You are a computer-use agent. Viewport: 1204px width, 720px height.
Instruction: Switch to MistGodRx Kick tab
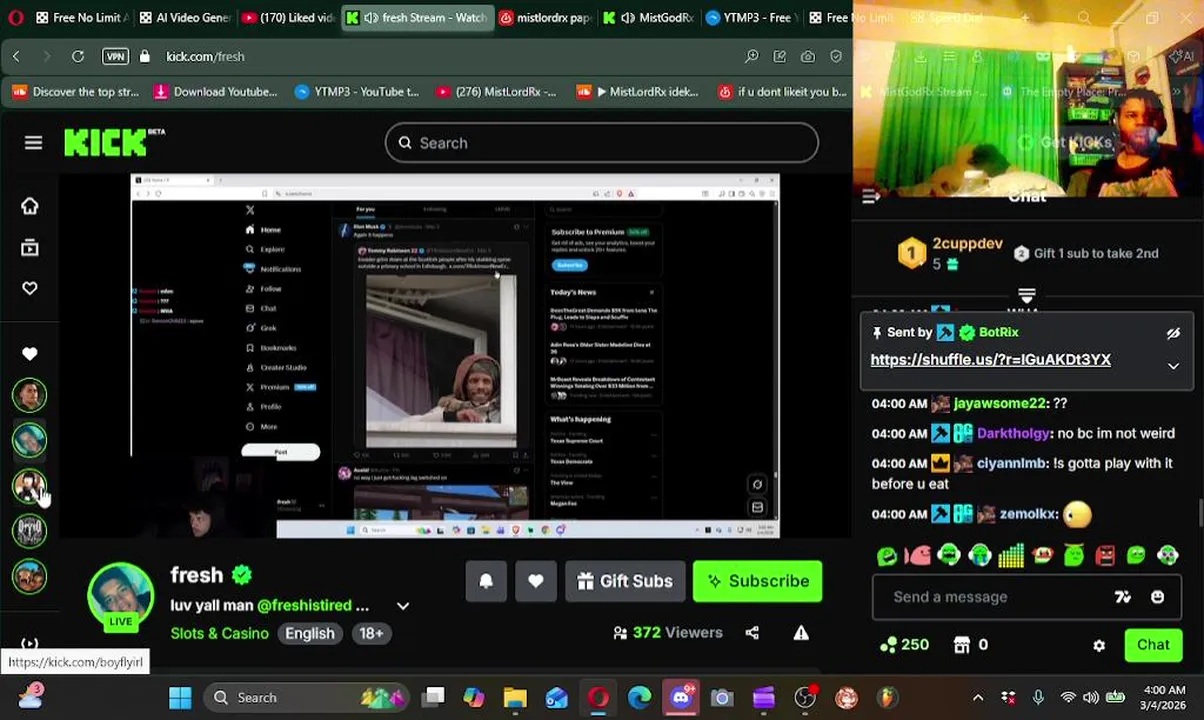pyautogui.click(x=650, y=18)
